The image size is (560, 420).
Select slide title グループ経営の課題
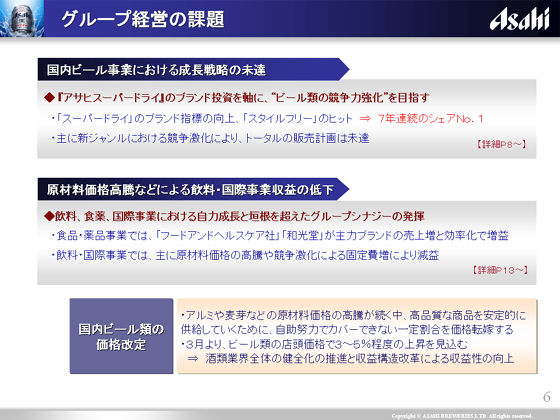[x=142, y=19]
